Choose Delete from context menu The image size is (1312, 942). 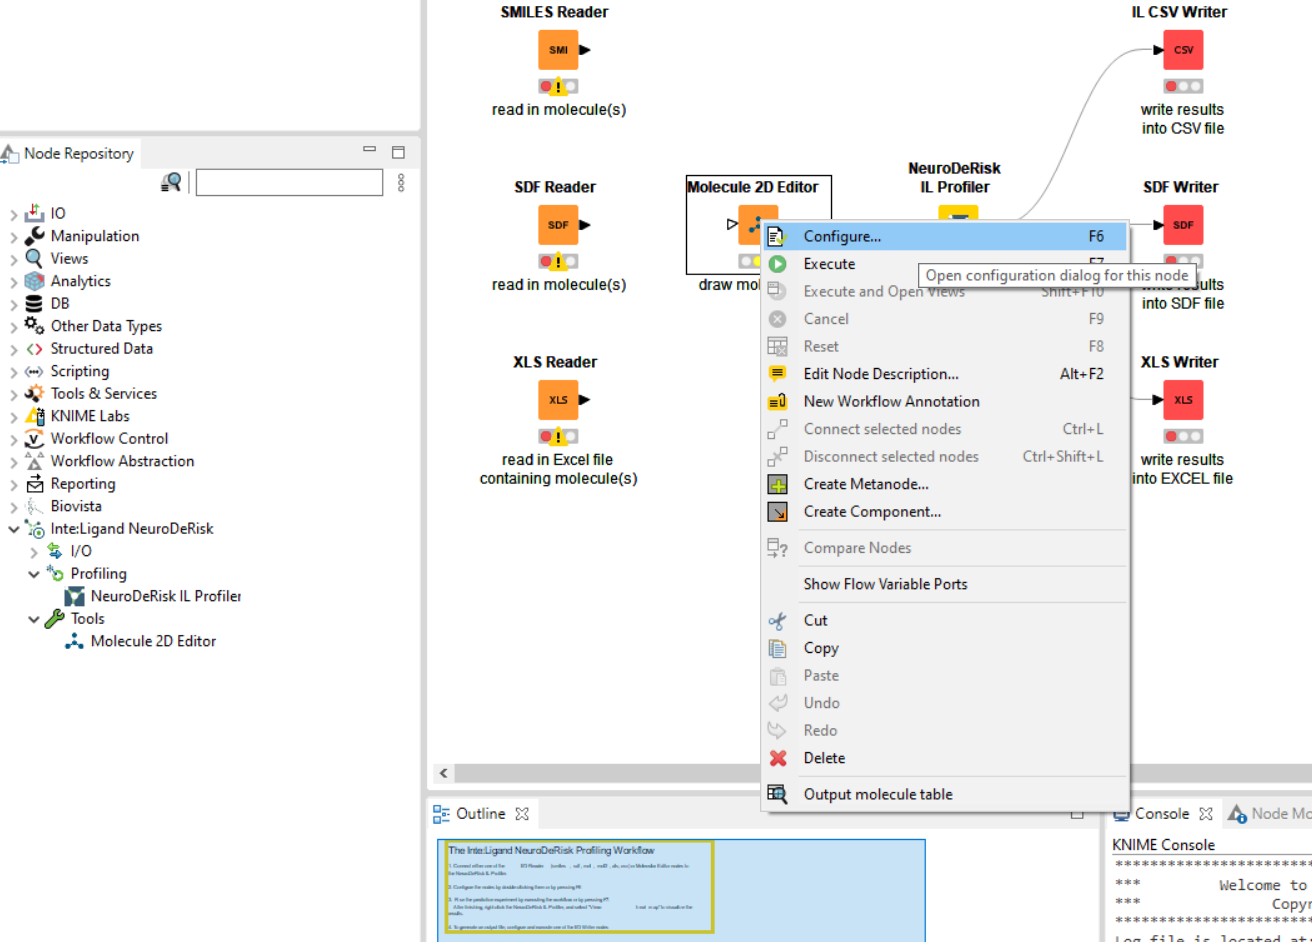tap(945, 758)
